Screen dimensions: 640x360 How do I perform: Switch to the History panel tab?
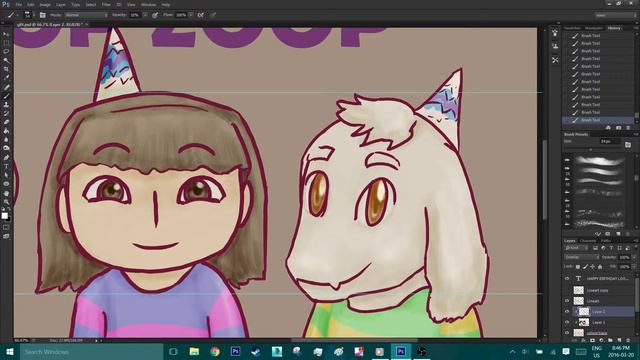614,28
